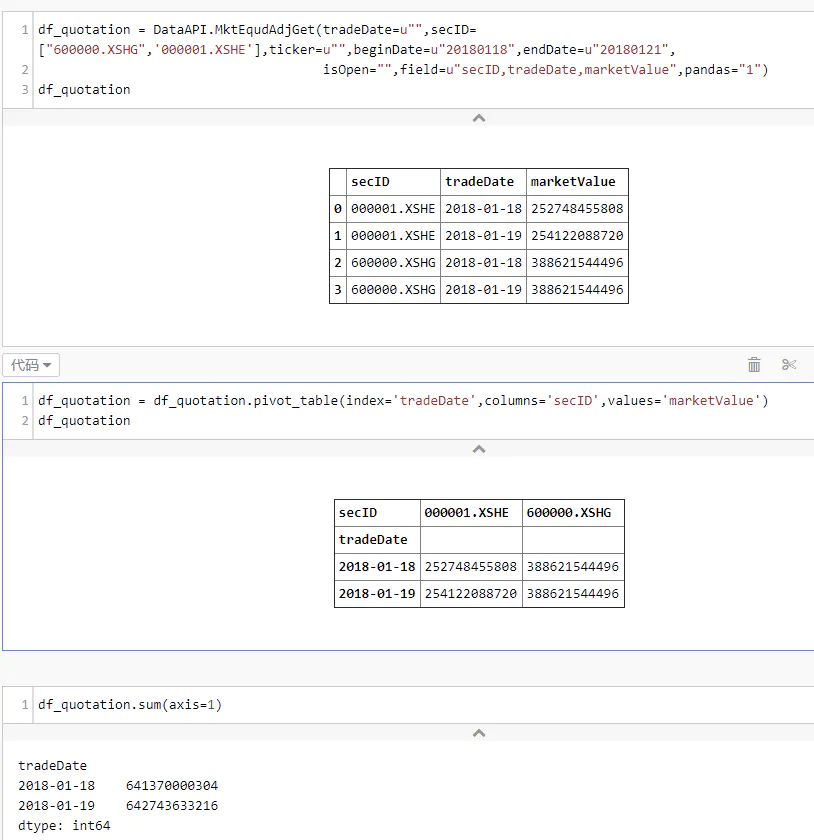Click the isOpen parameter line of the first cell
This screenshot has width=814, height=840.
coord(546,70)
